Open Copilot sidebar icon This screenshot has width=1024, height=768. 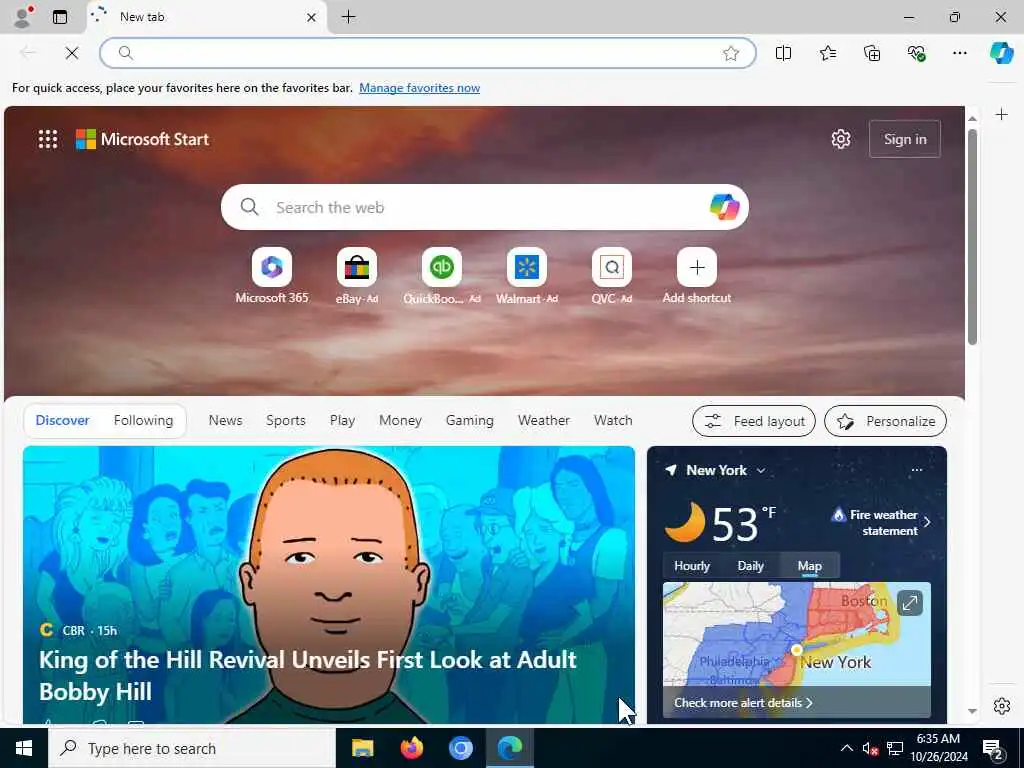pyautogui.click(x=1002, y=53)
